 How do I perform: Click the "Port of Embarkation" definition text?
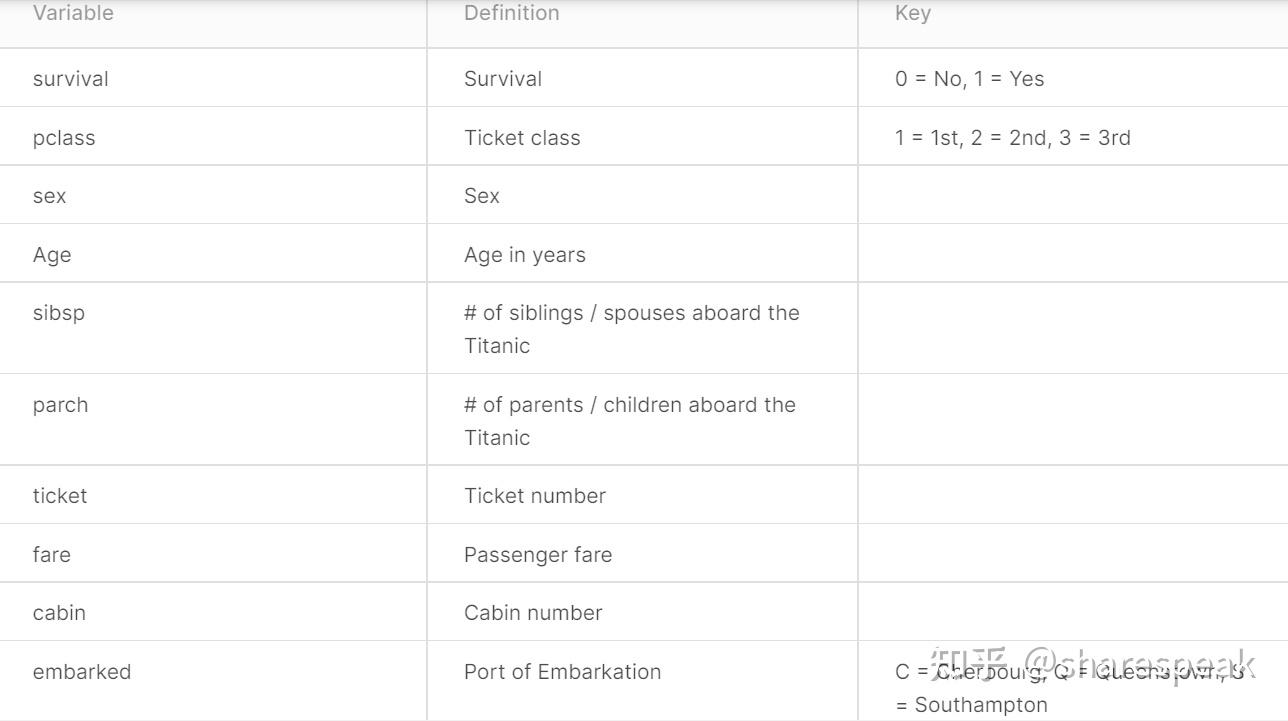[x=562, y=672]
